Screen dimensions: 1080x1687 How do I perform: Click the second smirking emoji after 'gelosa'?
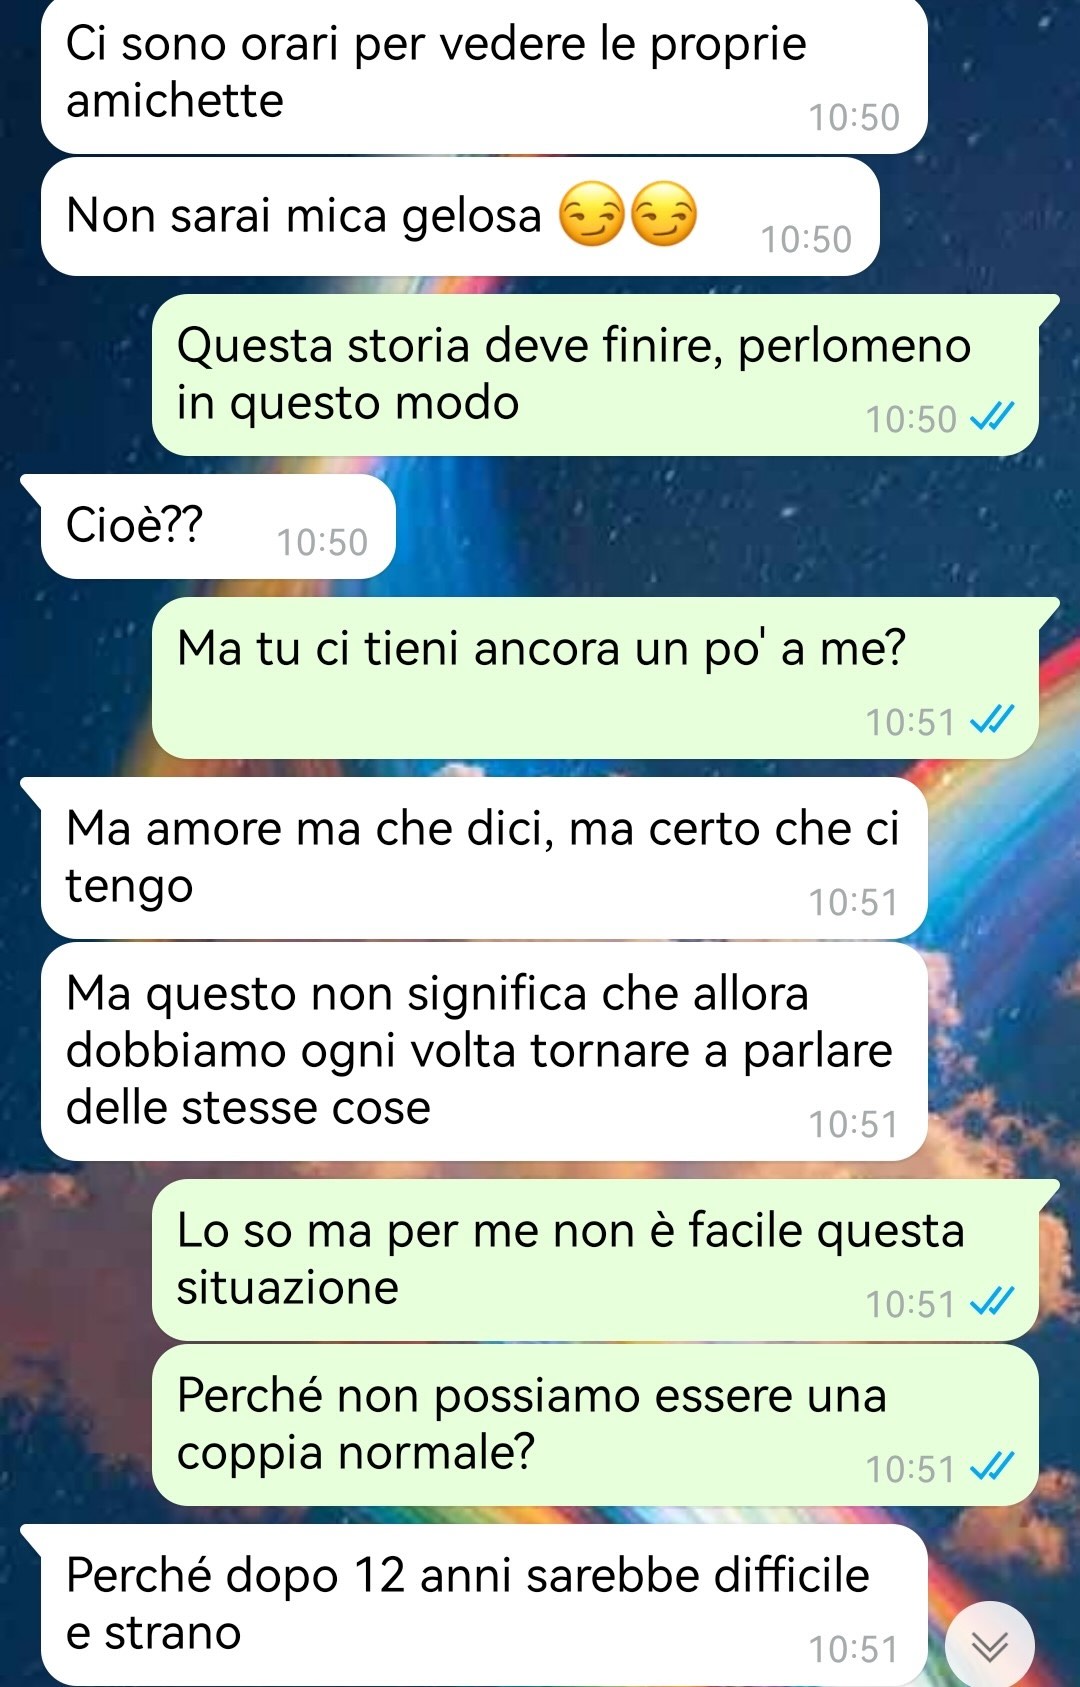(664, 215)
